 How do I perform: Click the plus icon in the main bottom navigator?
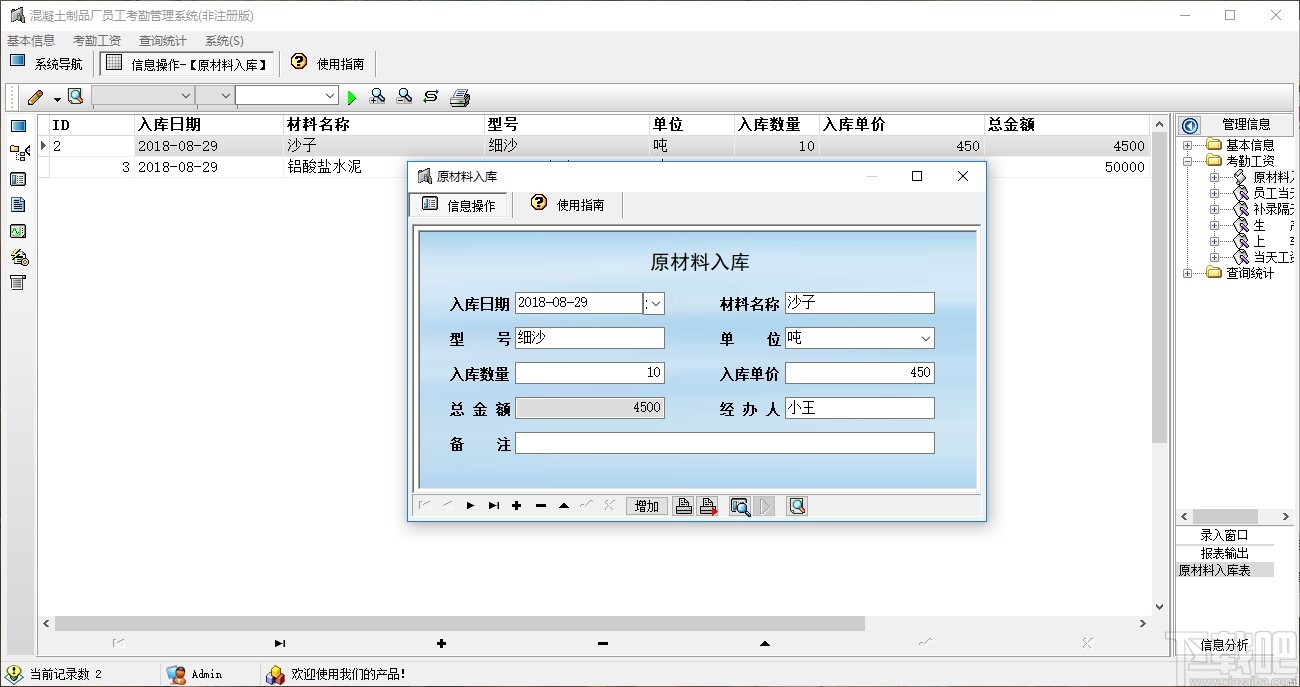pyautogui.click(x=441, y=643)
